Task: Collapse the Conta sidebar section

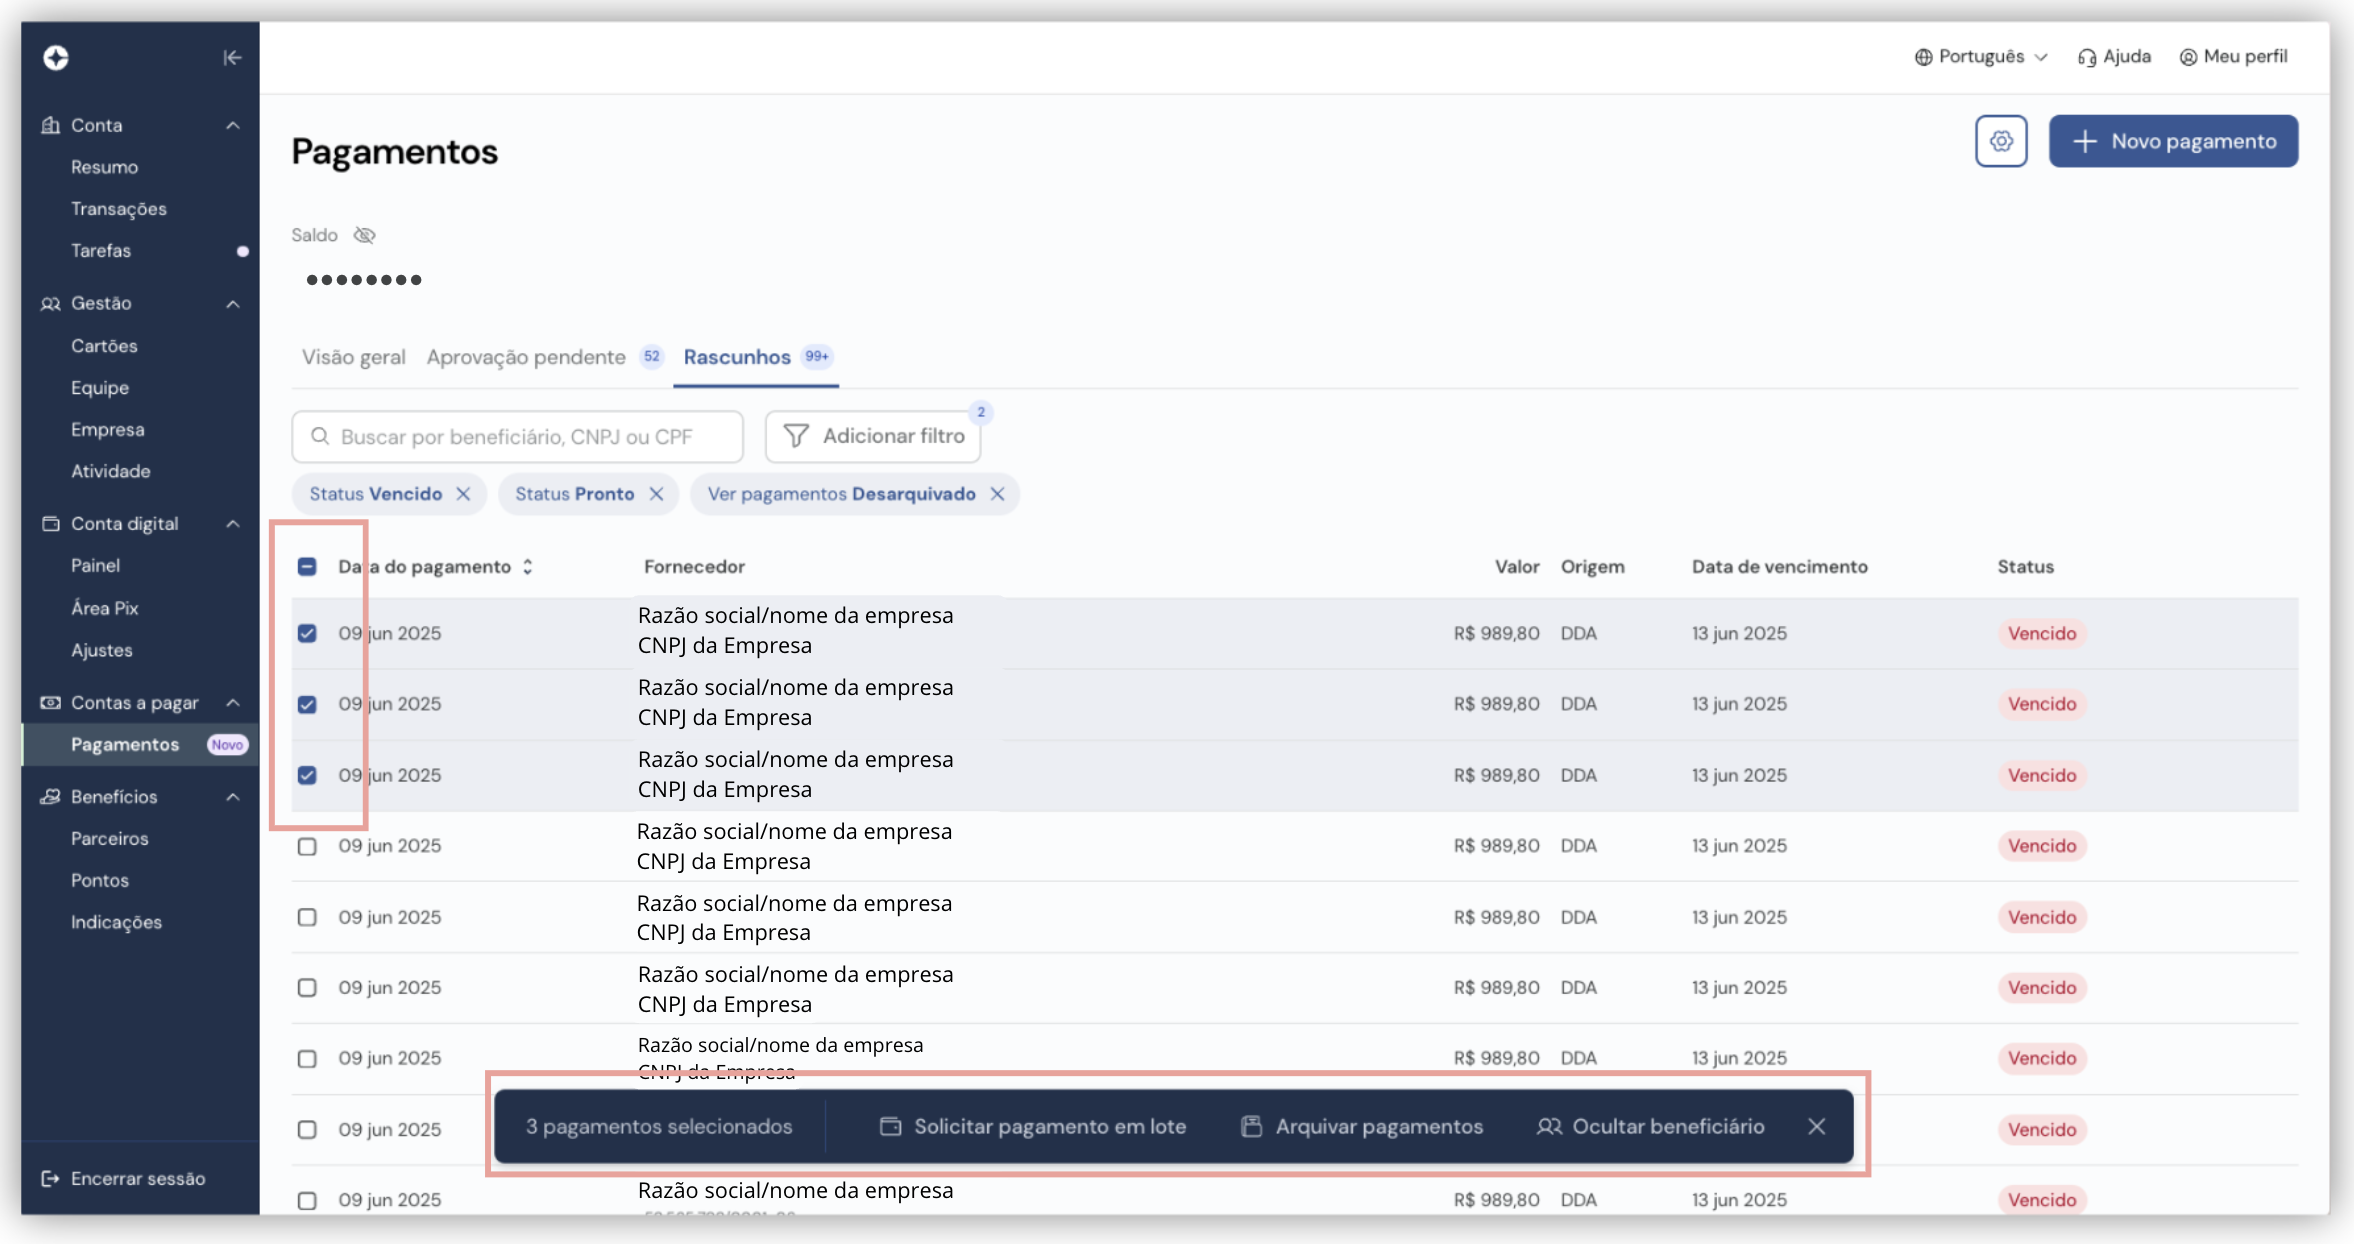Action: [233, 125]
